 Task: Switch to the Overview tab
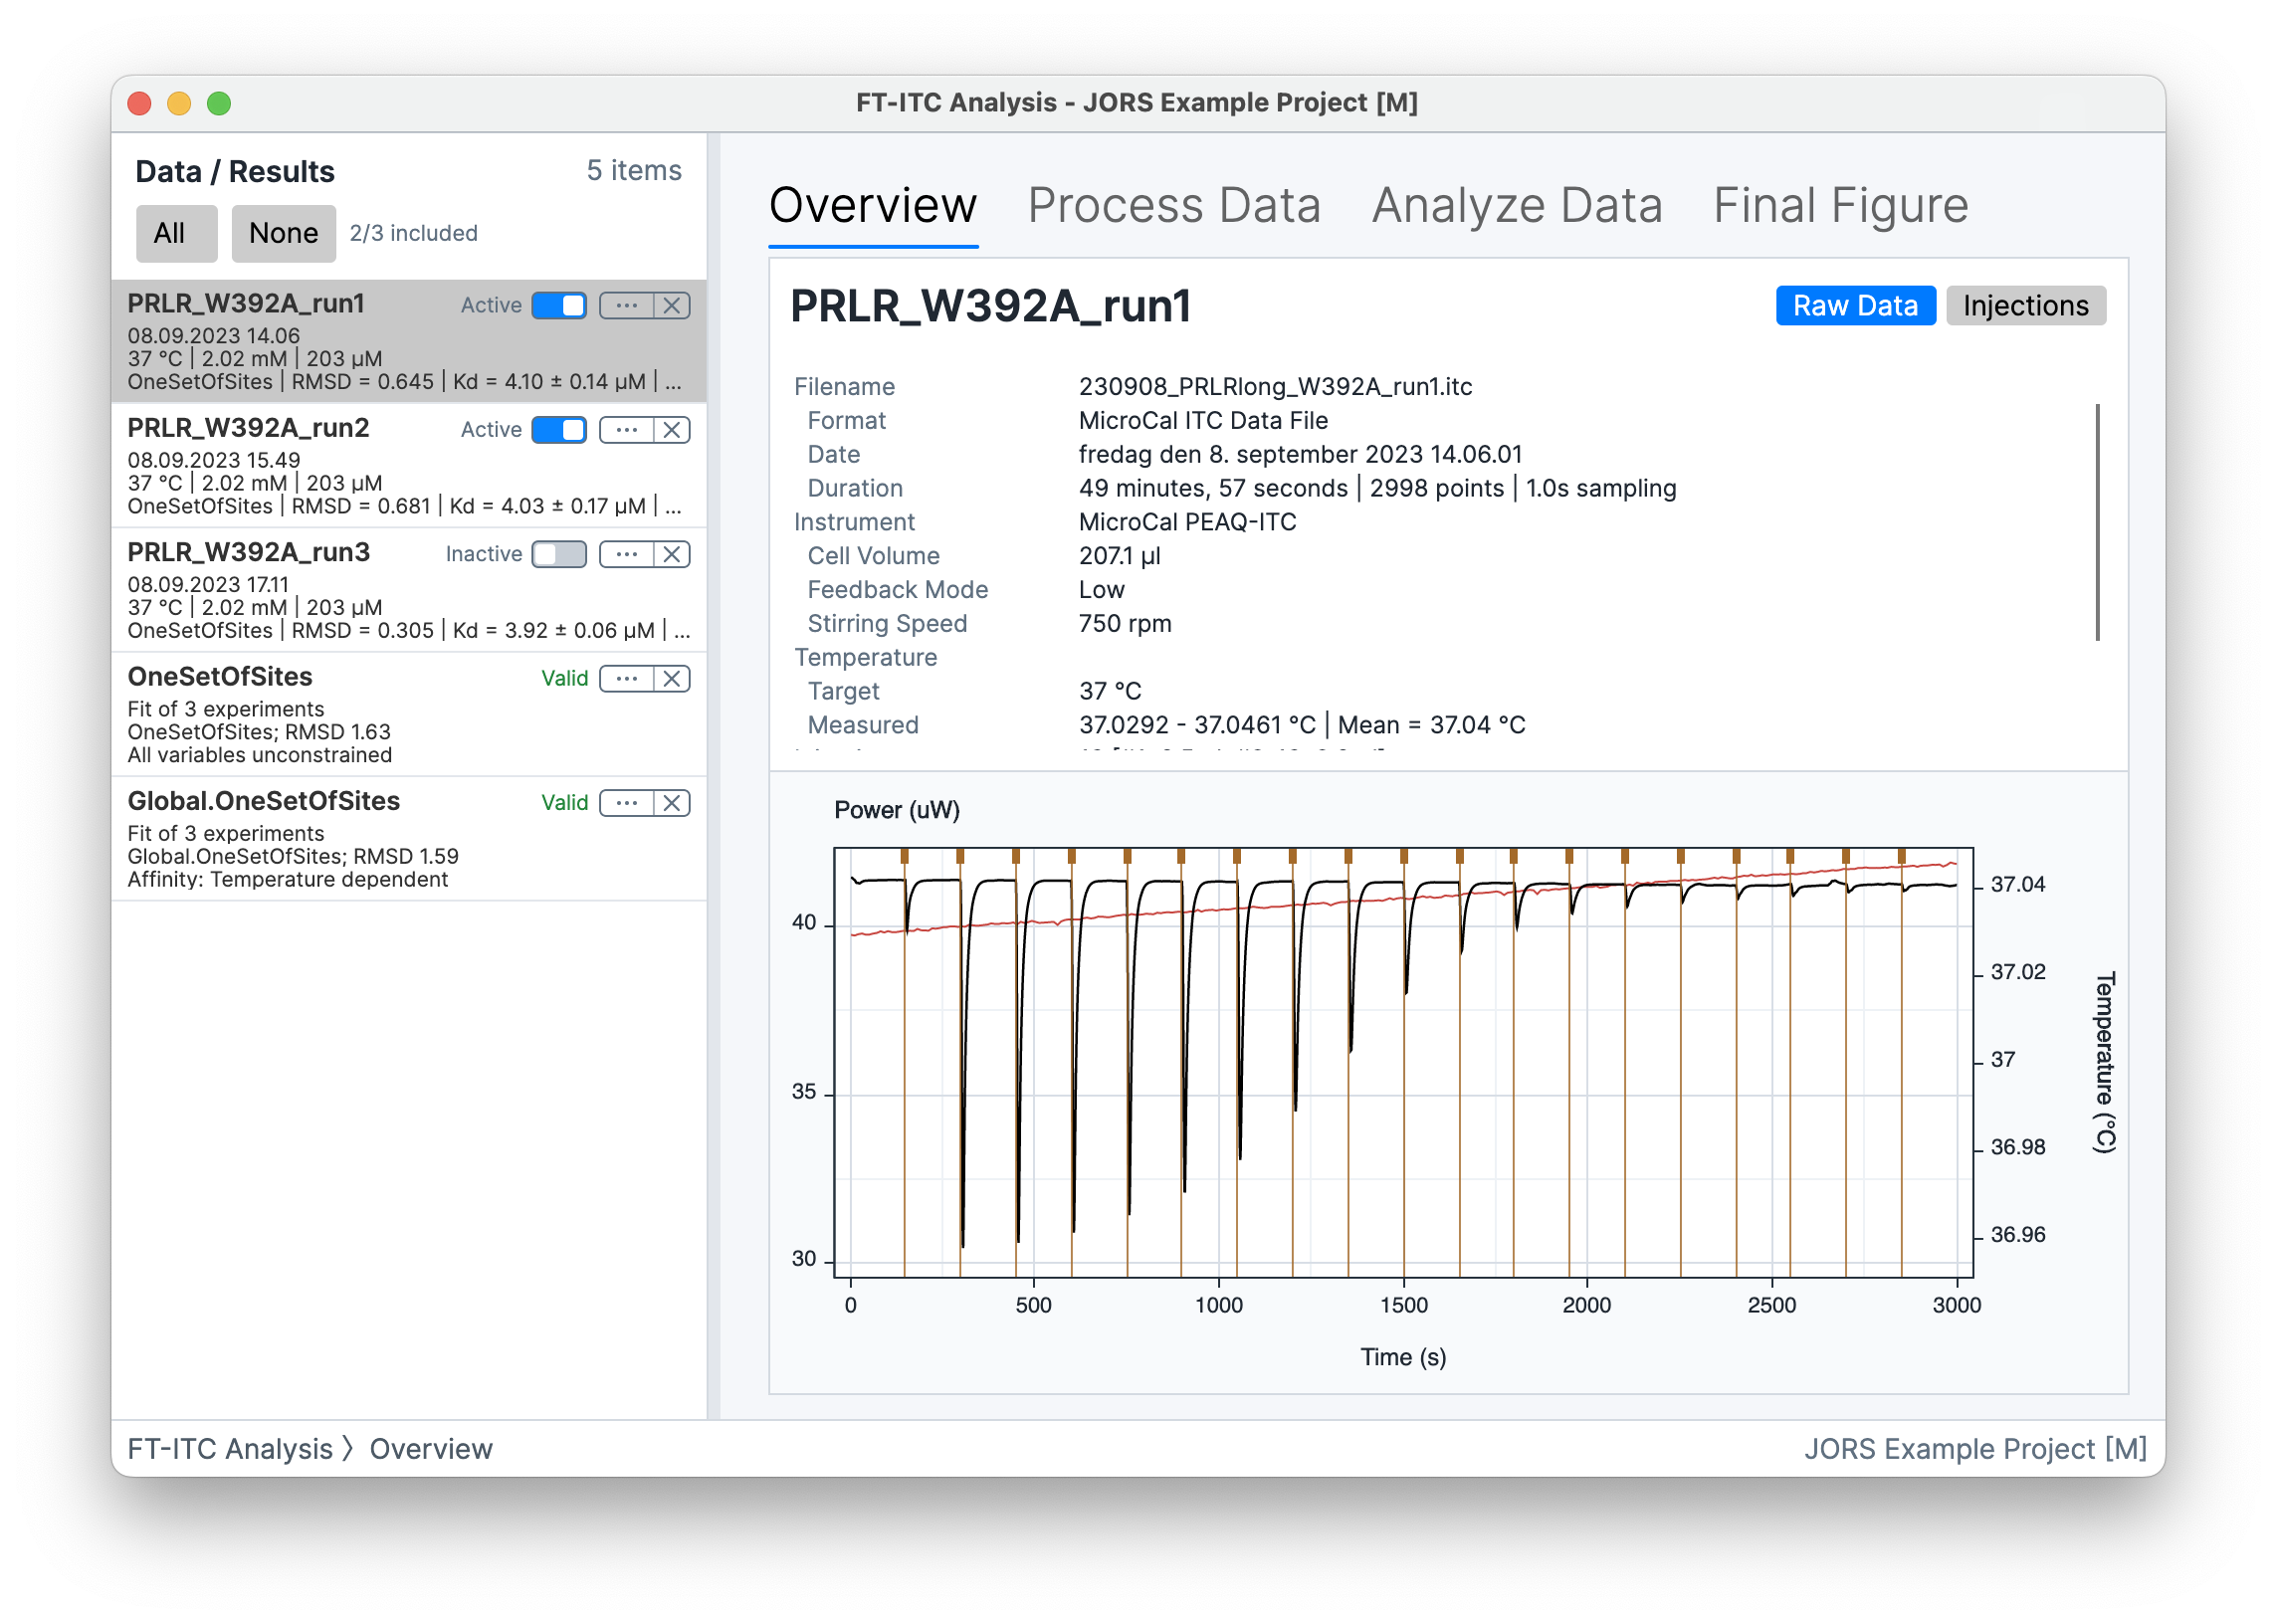coord(872,206)
